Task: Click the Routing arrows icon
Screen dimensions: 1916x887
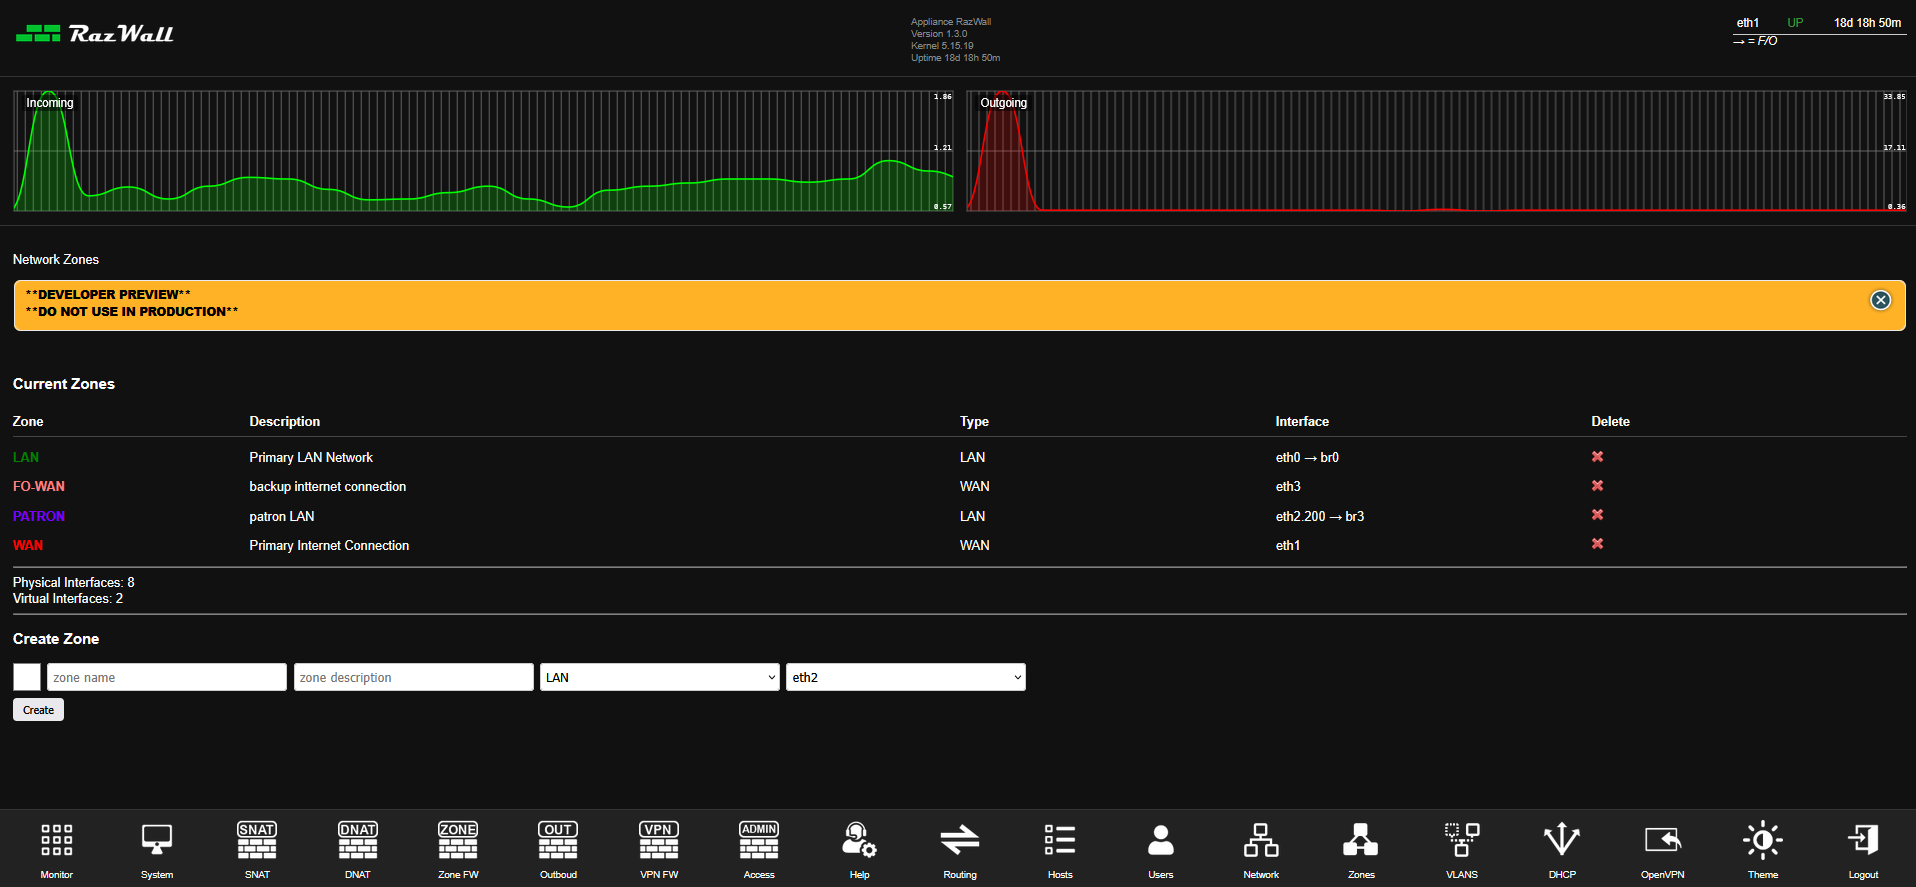Action: (x=960, y=841)
